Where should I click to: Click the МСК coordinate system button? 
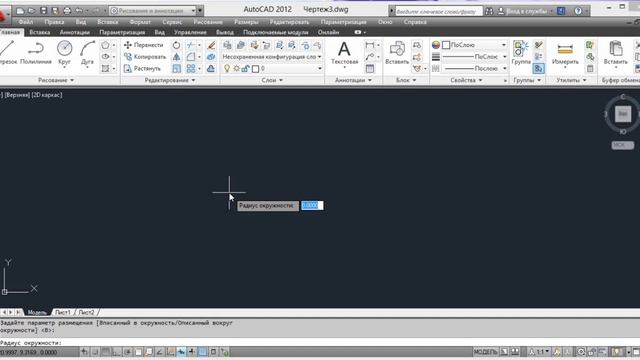(622, 145)
